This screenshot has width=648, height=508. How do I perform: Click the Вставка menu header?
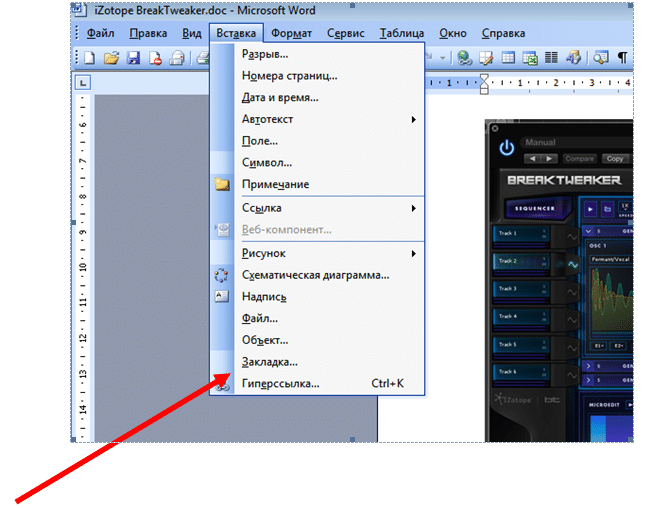[236, 33]
